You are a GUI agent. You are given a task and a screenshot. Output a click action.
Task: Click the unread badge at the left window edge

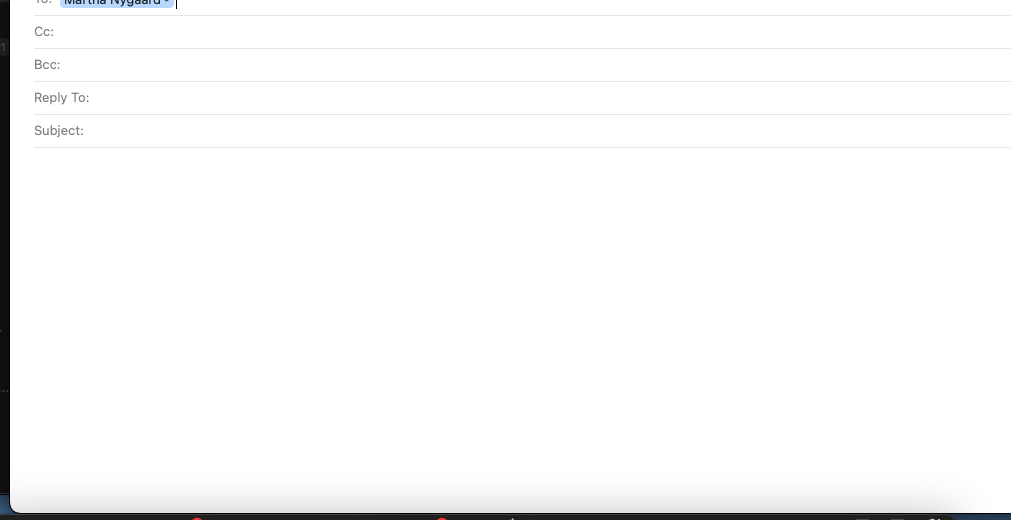[3, 47]
